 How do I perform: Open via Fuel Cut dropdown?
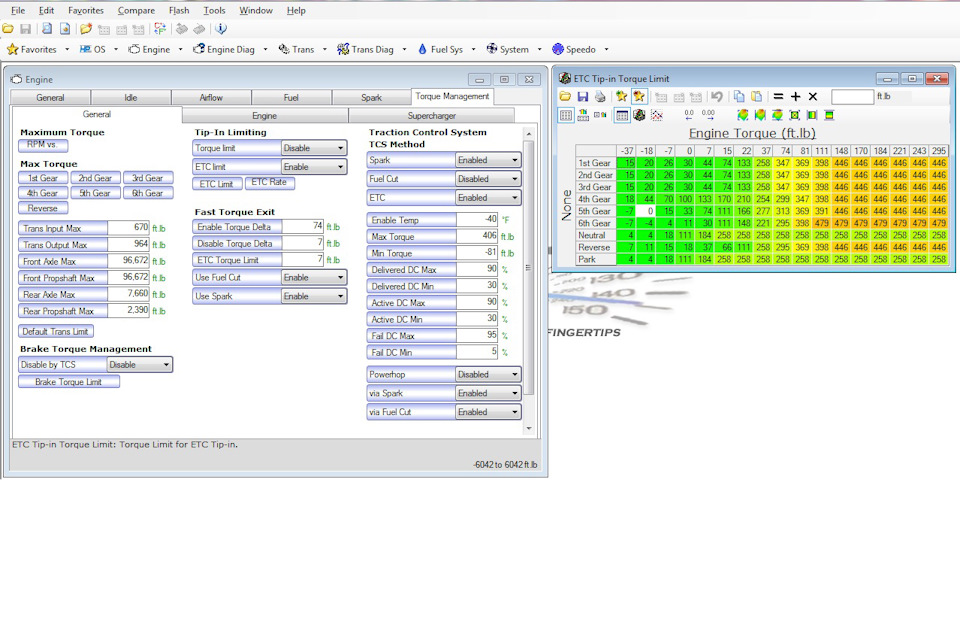[489, 412]
